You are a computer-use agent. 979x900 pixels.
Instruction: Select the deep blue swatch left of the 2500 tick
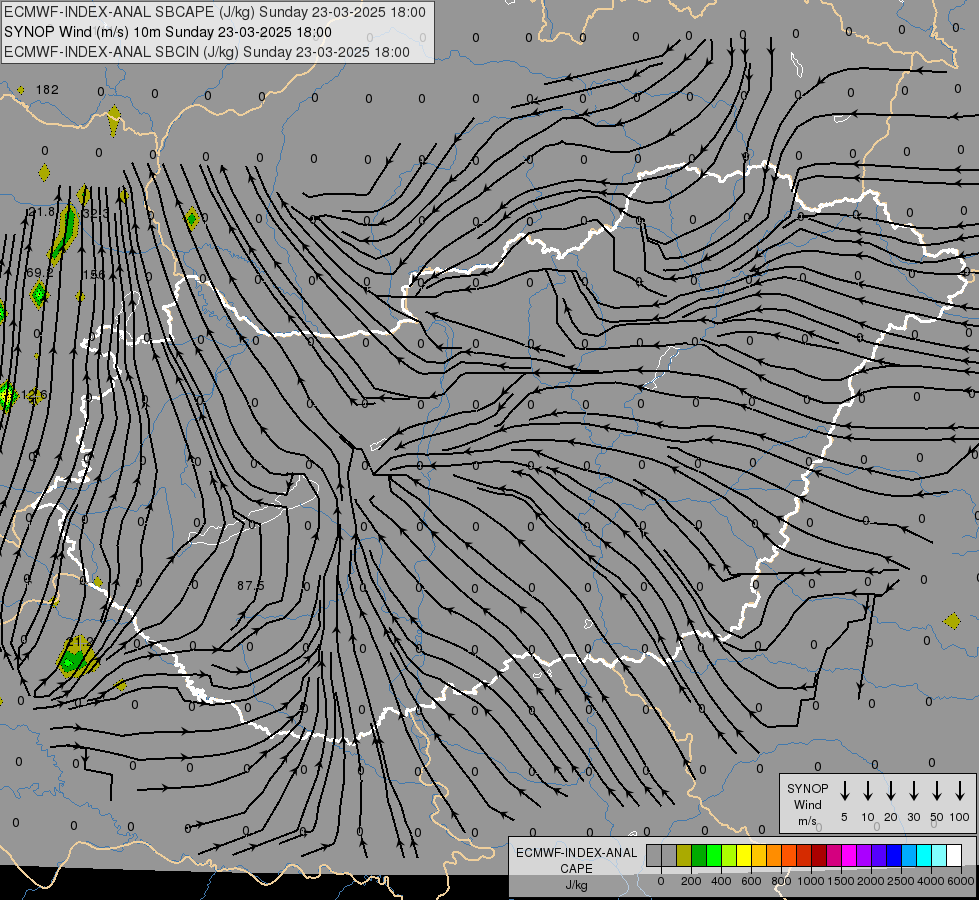pyautogui.click(x=893, y=855)
